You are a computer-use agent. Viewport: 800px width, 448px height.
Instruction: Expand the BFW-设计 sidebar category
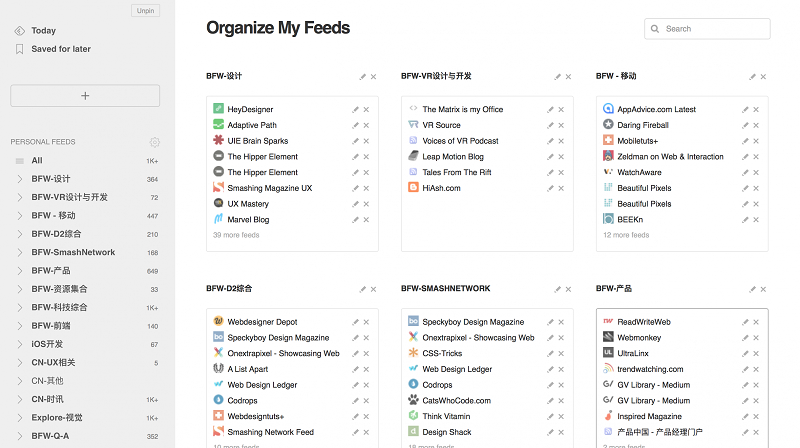coord(19,179)
